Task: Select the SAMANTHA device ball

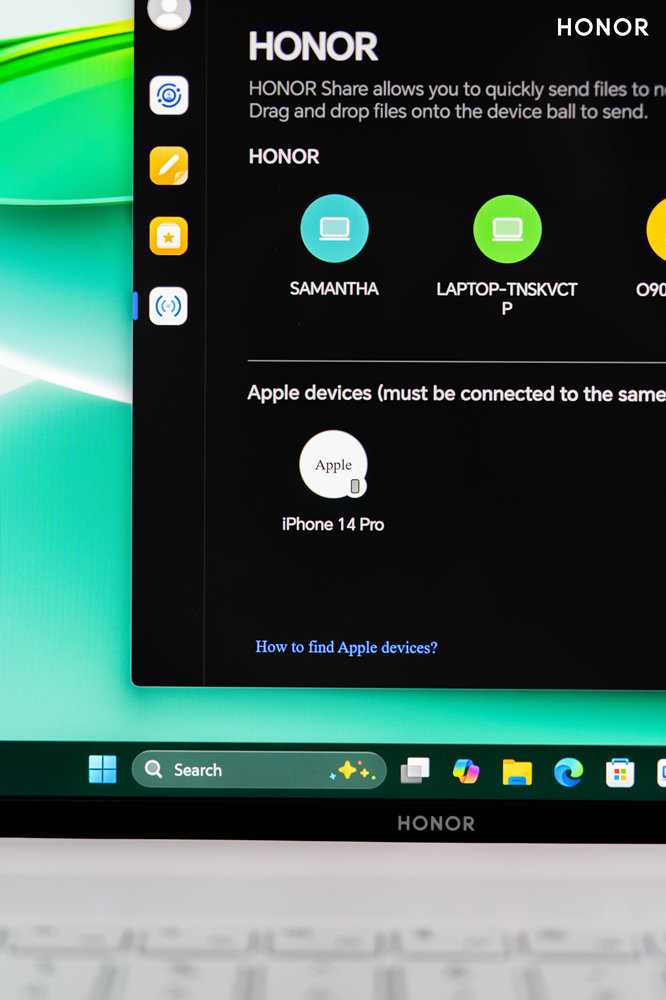Action: tap(334, 228)
